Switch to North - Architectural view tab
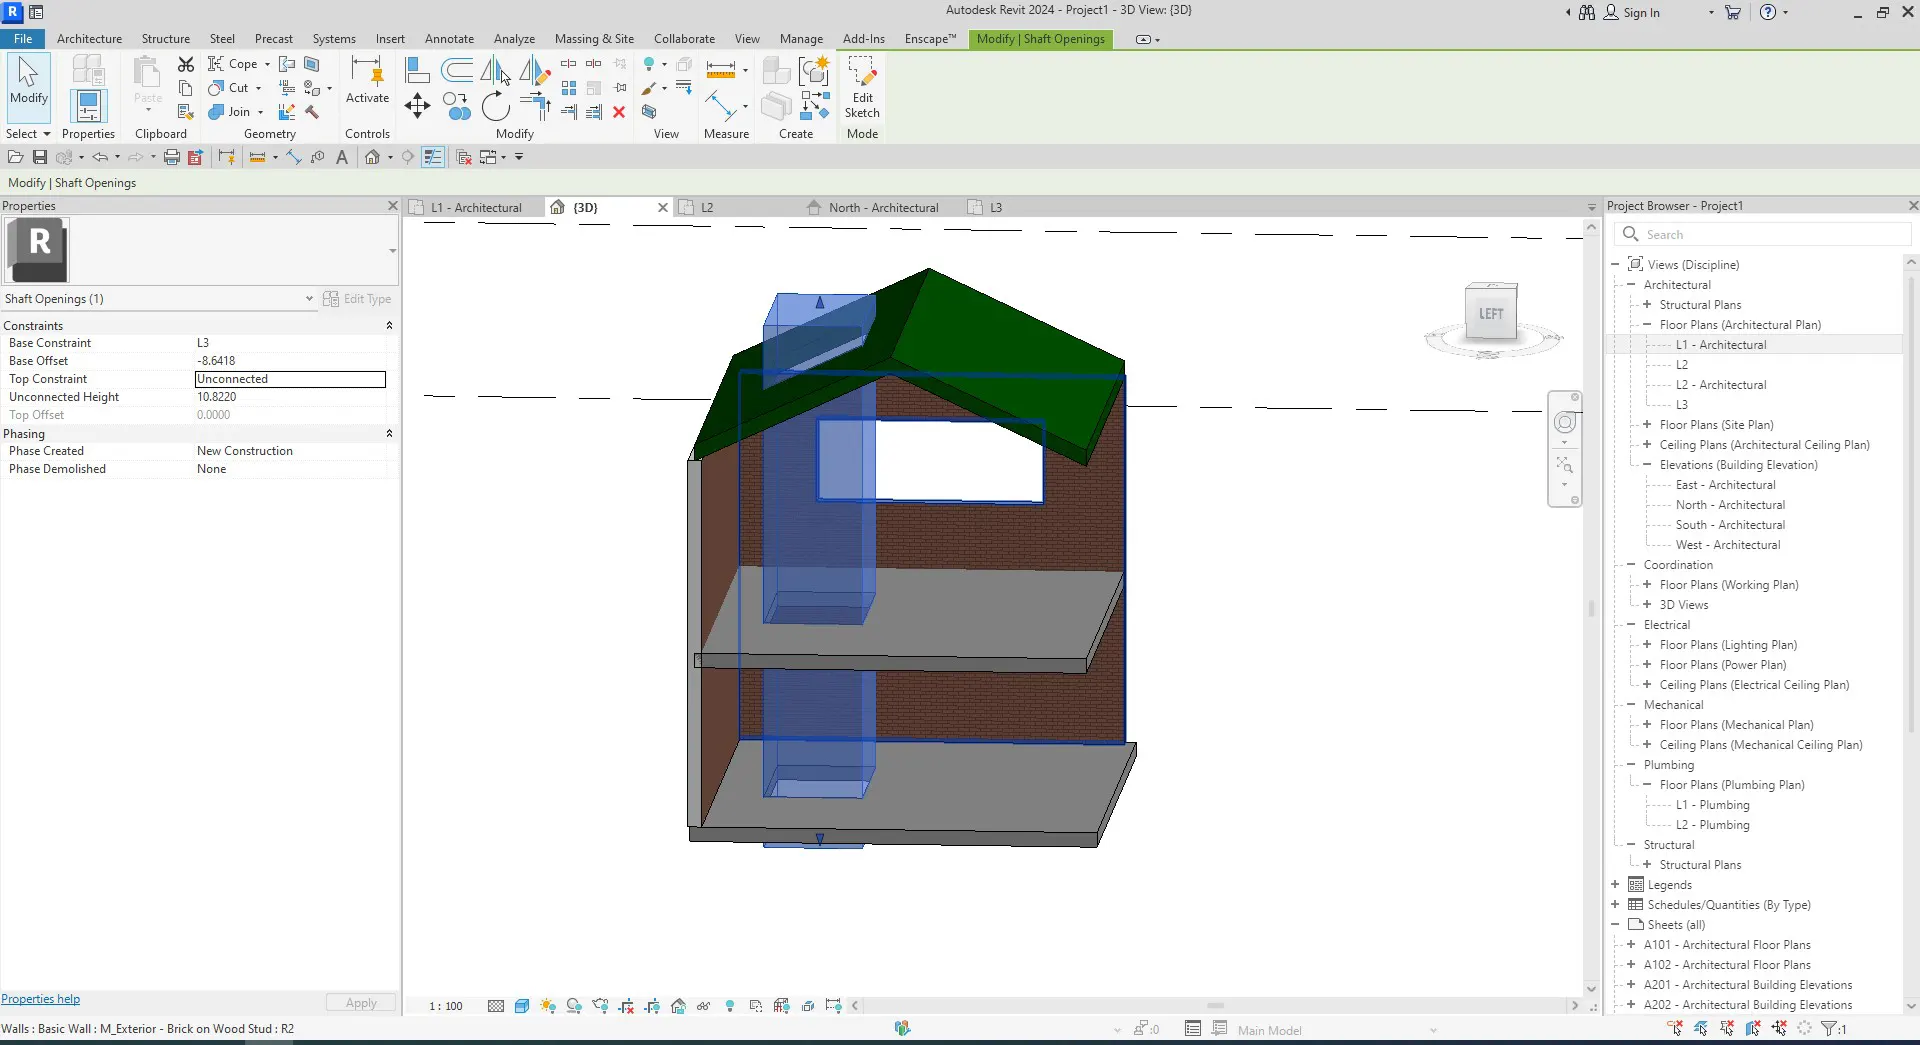 pyautogui.click(x=883, y=208)
